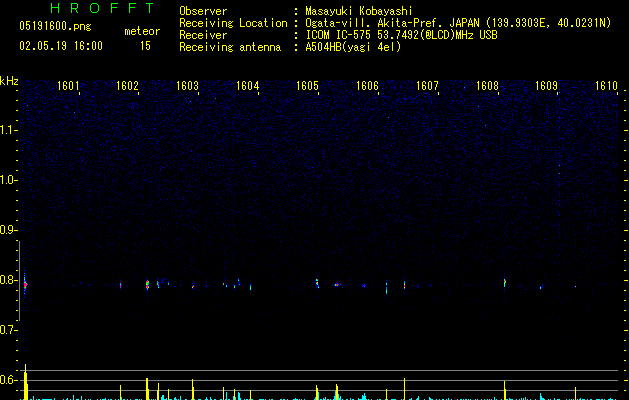Screen dimensions: 629x400
Task: Click the 0.7 kHz axis label
Action: click(x=8, y=330)
